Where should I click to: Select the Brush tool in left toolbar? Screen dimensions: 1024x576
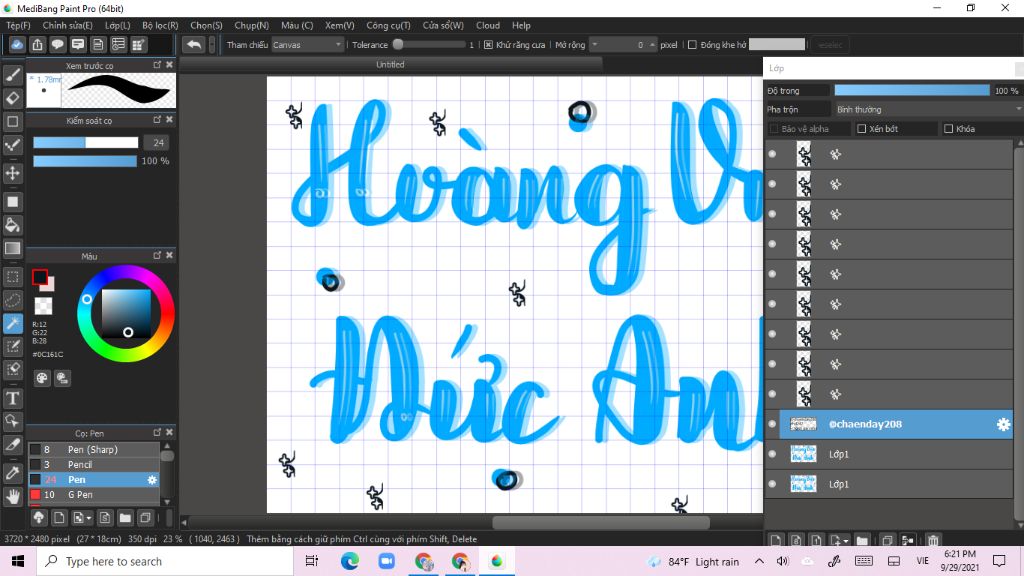coord(12,74)
